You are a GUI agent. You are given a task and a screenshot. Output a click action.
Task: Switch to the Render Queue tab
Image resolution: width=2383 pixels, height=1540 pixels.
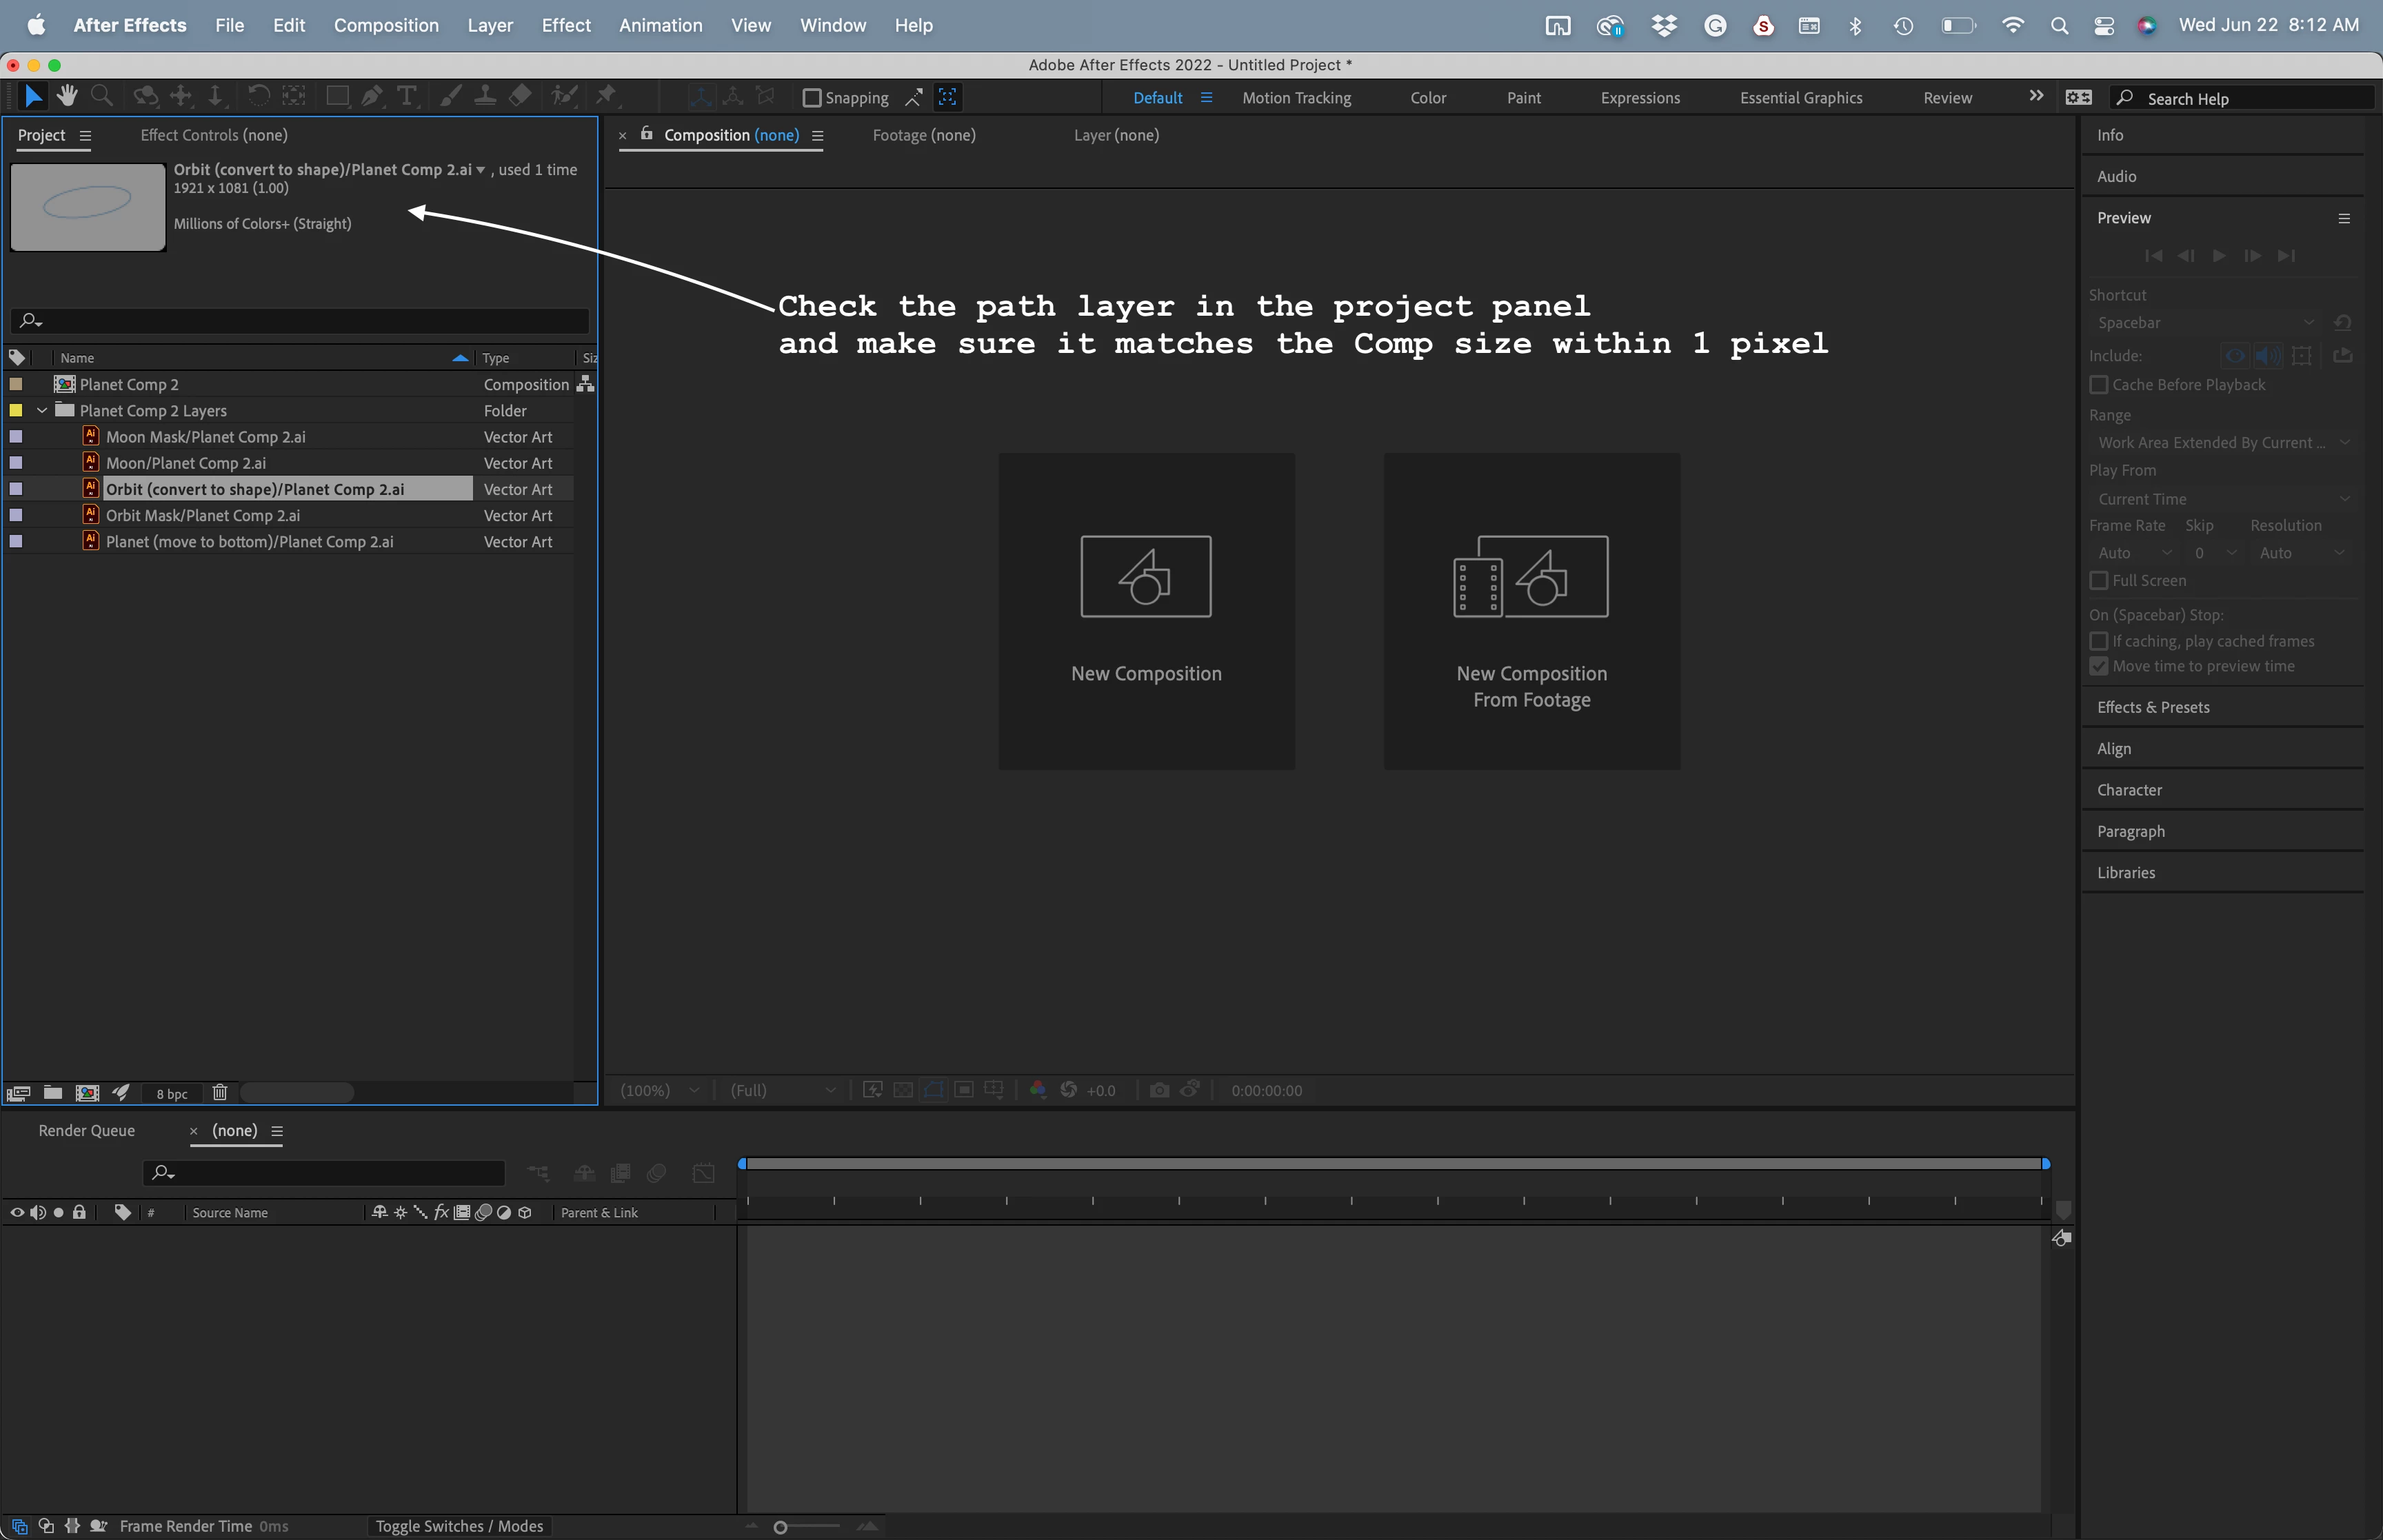point(86,1130)
